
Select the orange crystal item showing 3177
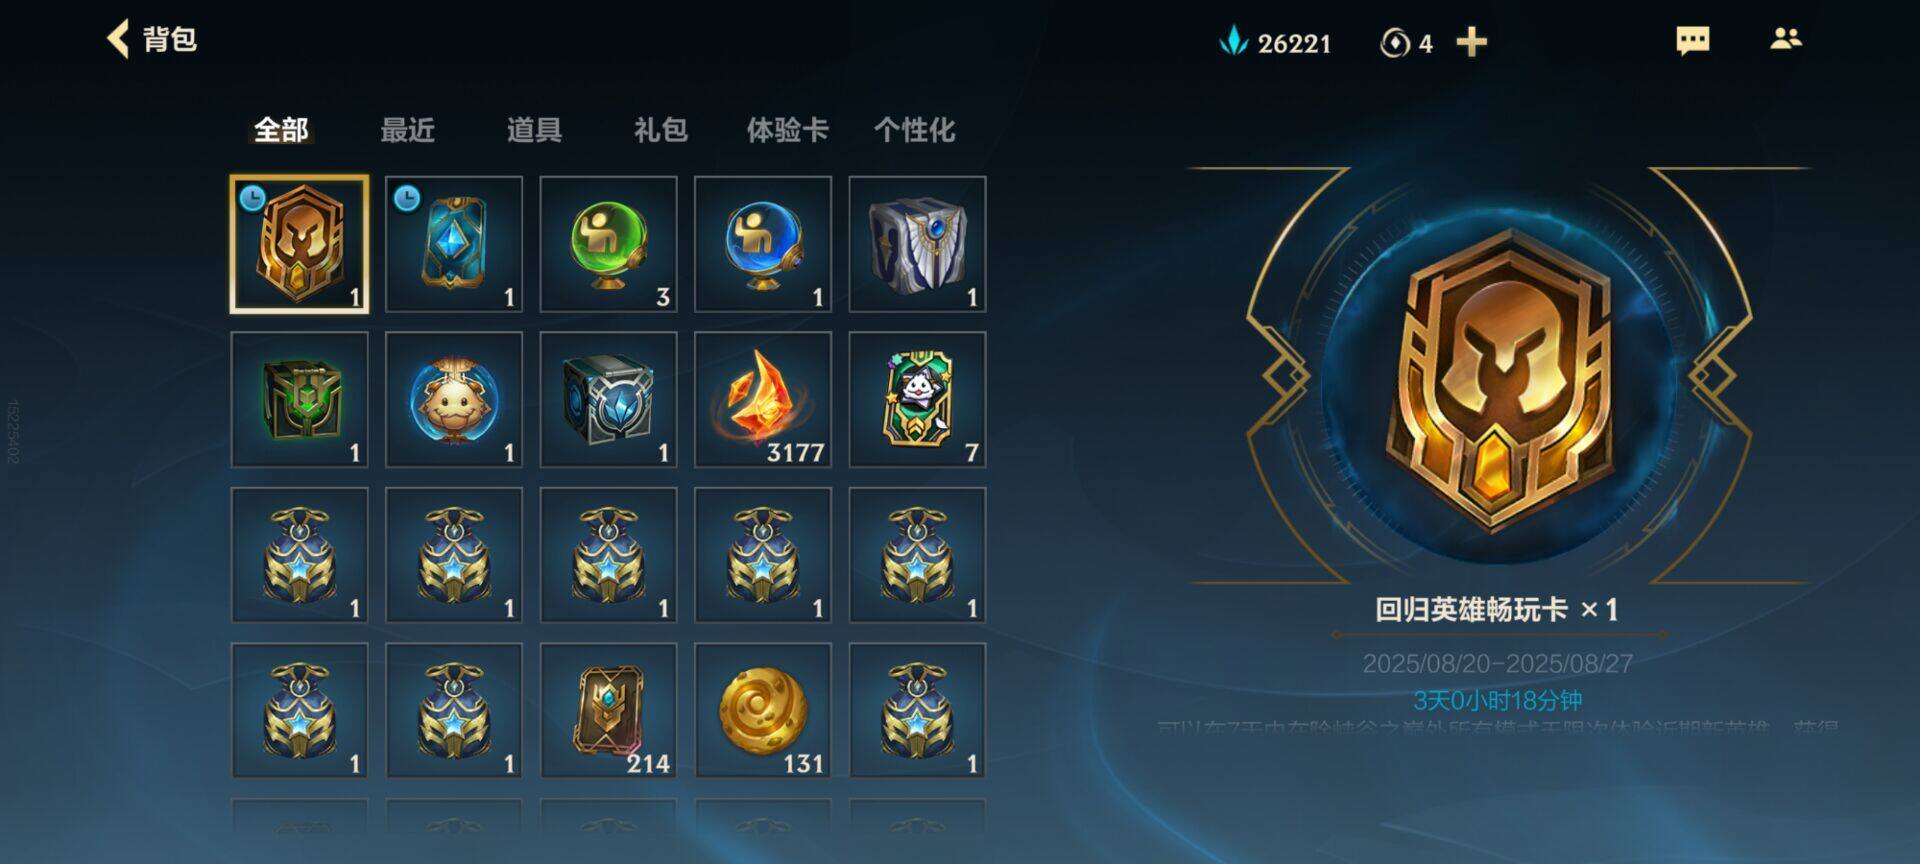(763, 400)
